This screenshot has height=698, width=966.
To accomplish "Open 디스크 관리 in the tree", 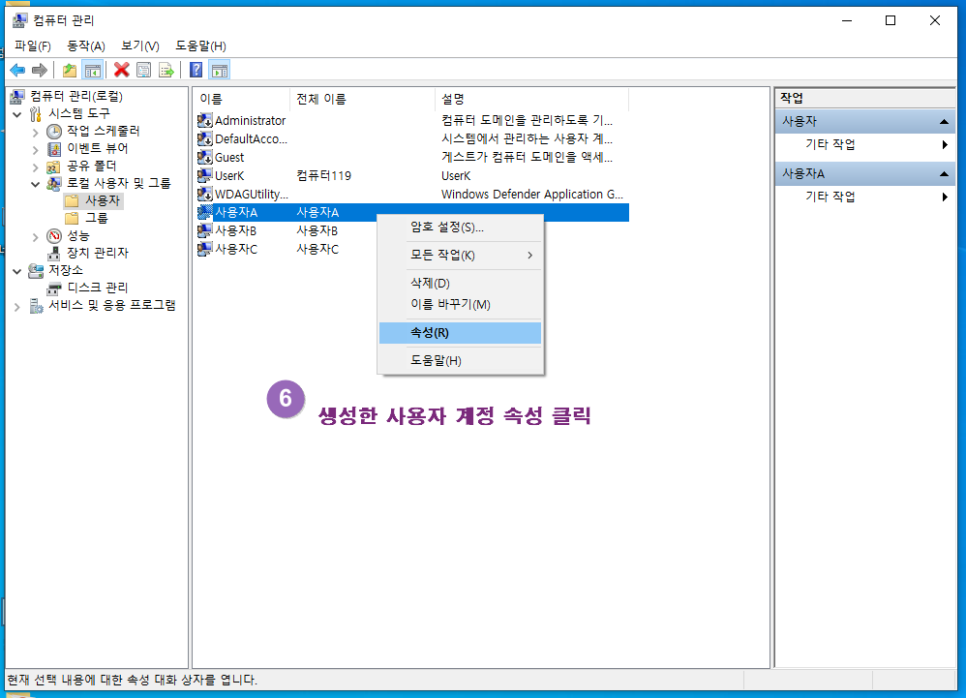I will click(x=97, y=287).
